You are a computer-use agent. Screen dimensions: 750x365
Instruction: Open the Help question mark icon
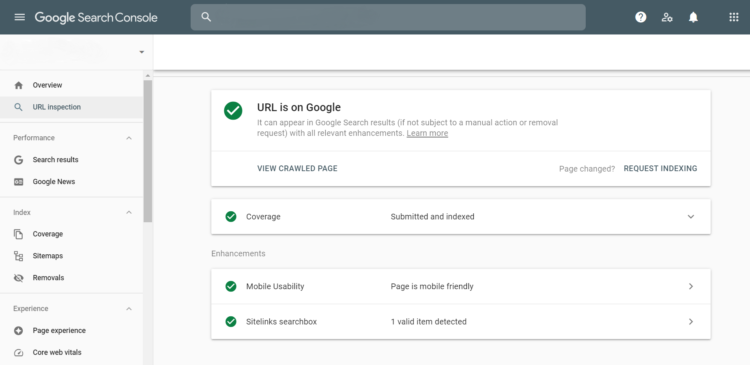[640, 17]
